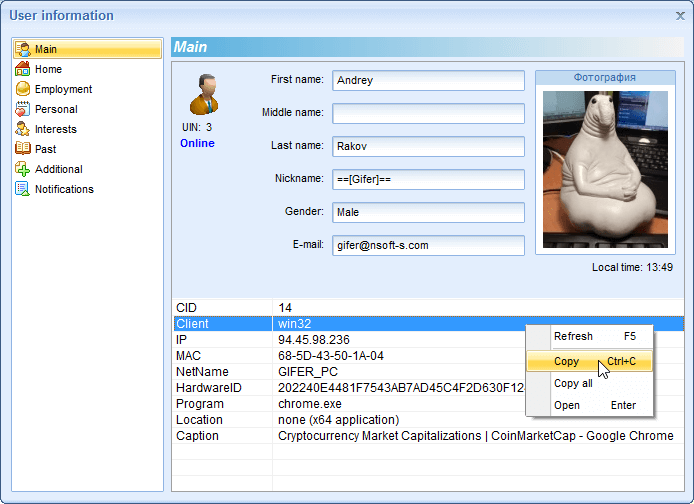Click the UIN: 3 label
Screen dimensions: 694x504
click(x=197, y=127)
